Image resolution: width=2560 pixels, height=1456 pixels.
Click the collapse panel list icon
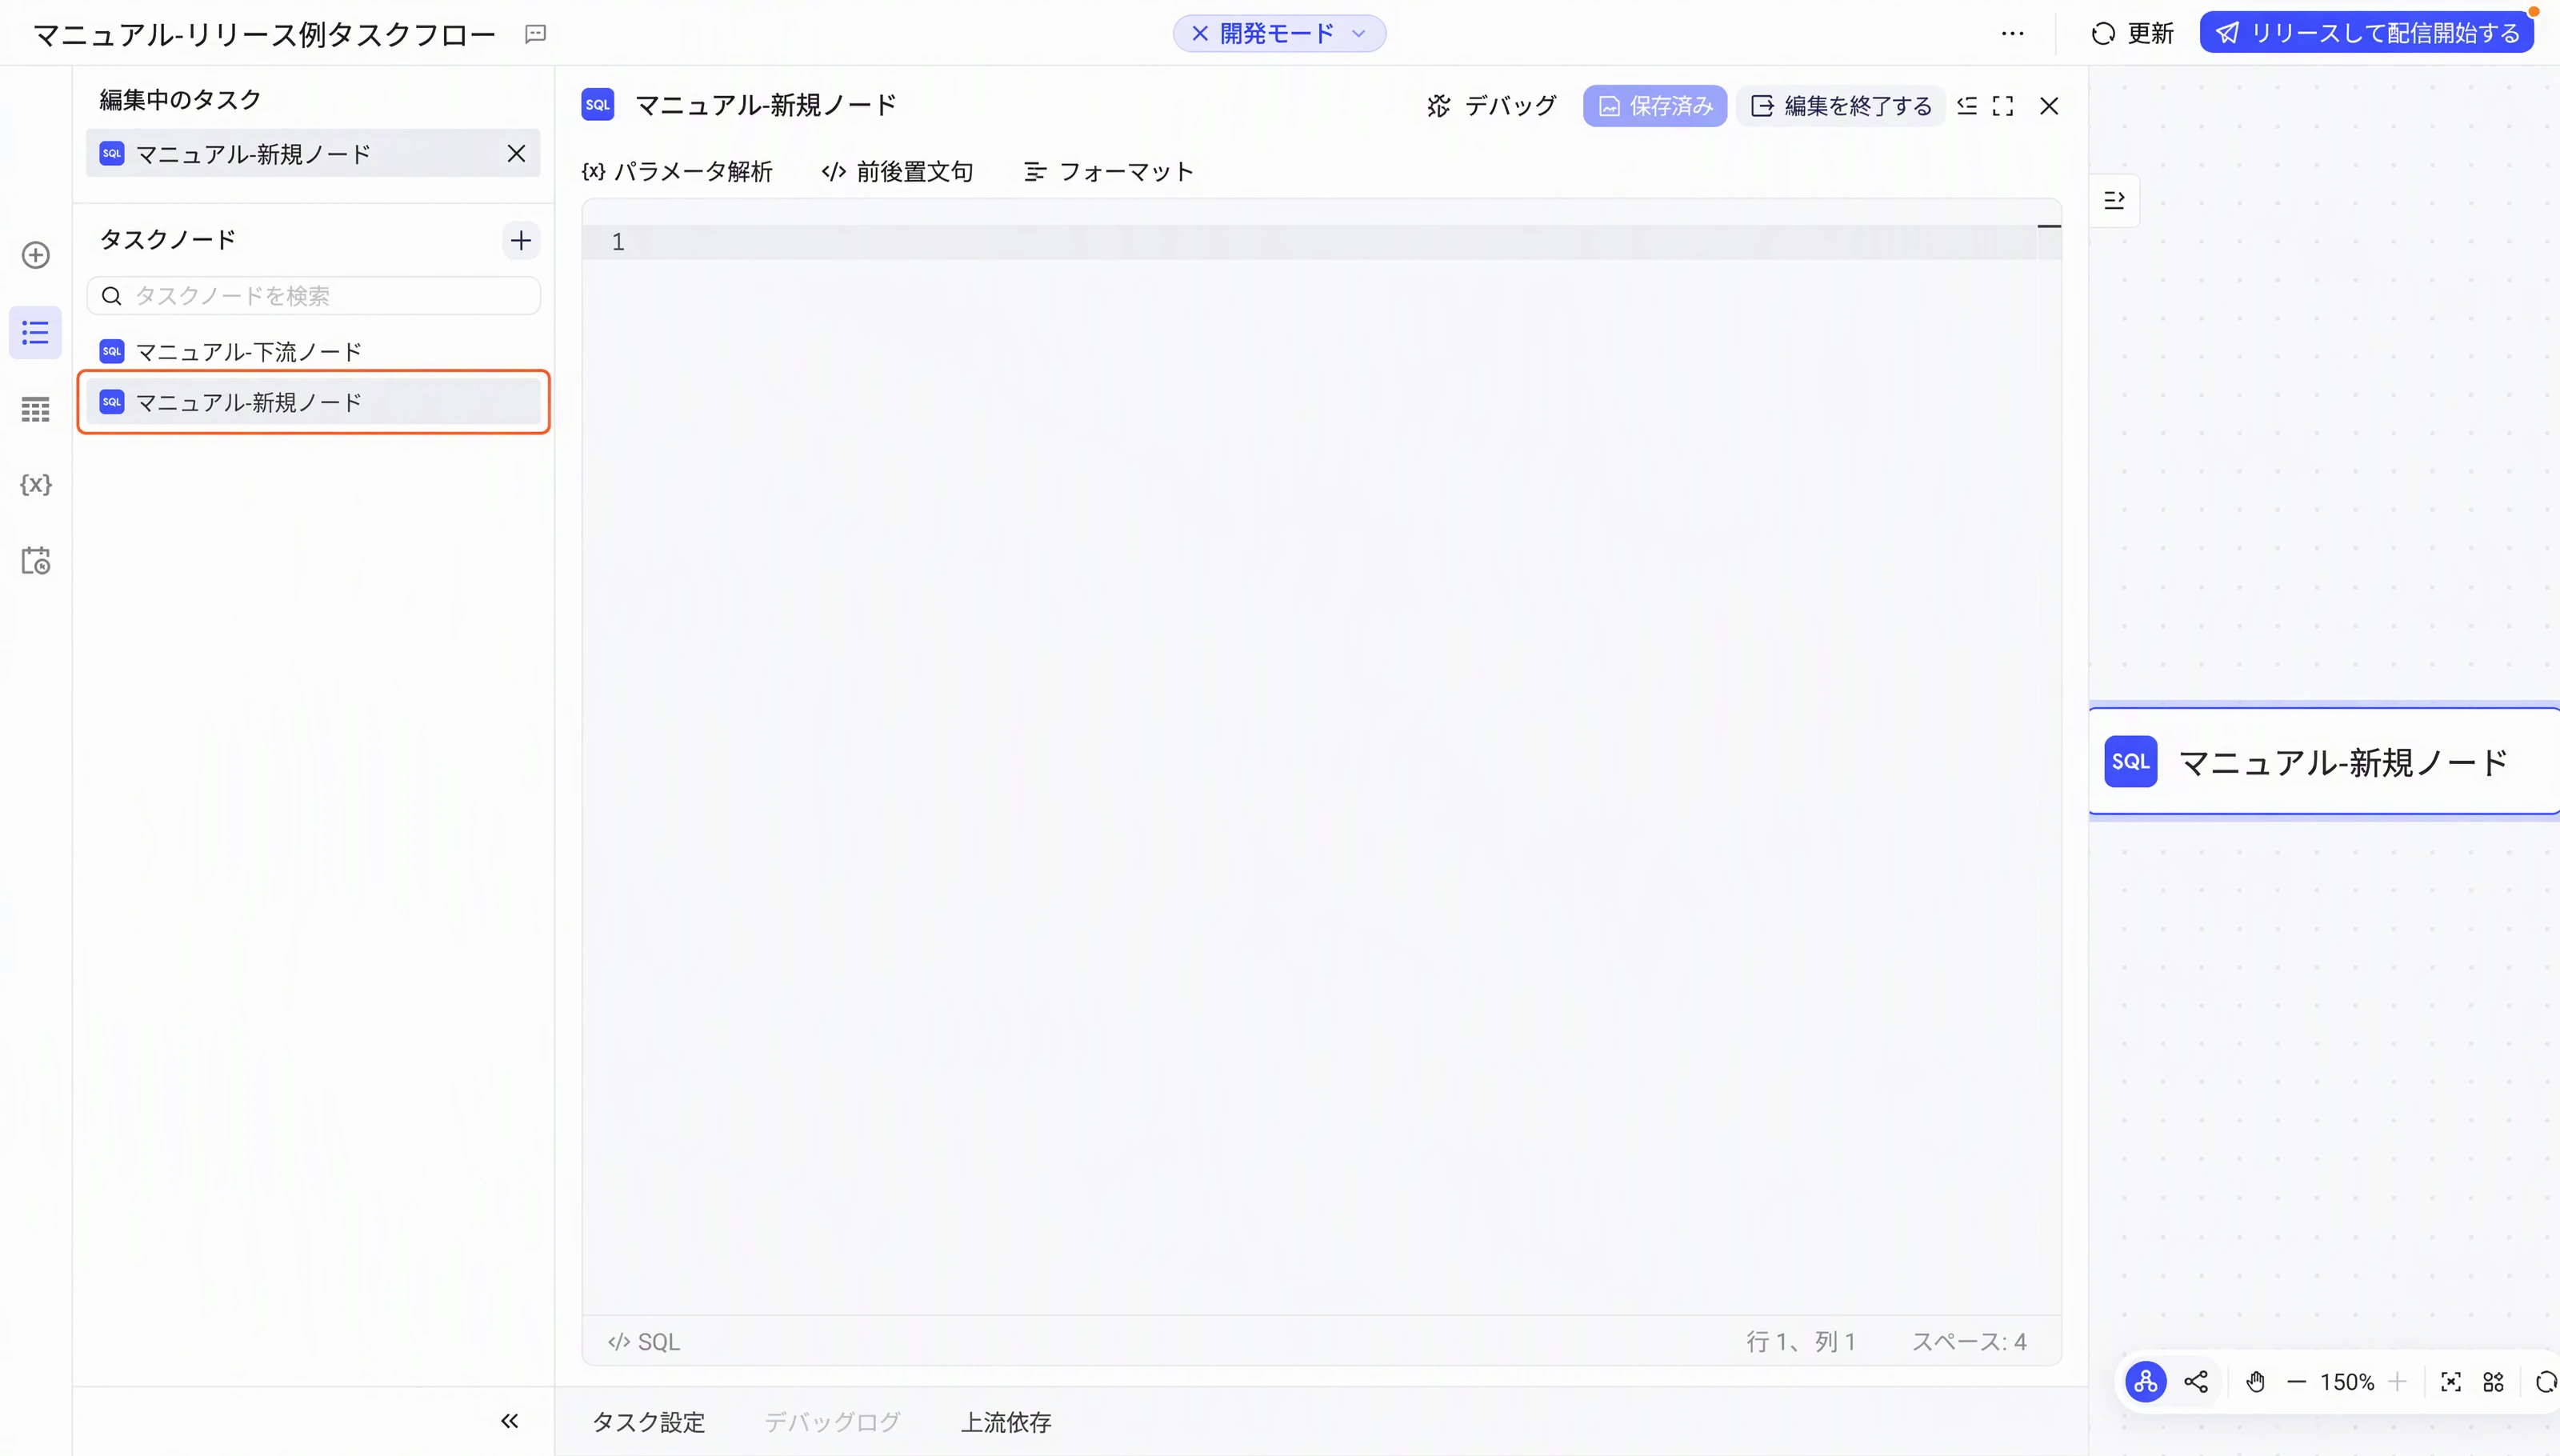tap(1966, 106)
